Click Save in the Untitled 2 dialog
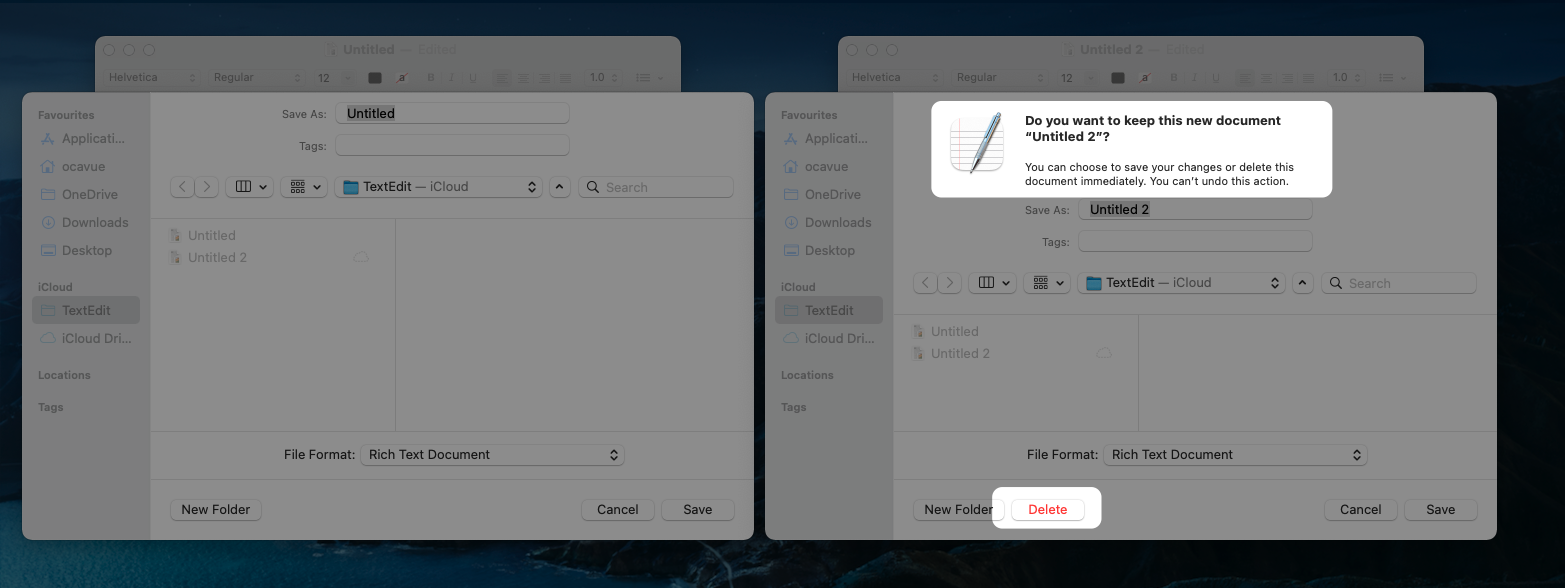This screenshot has width=1565, height=588. pos(1441,509)
